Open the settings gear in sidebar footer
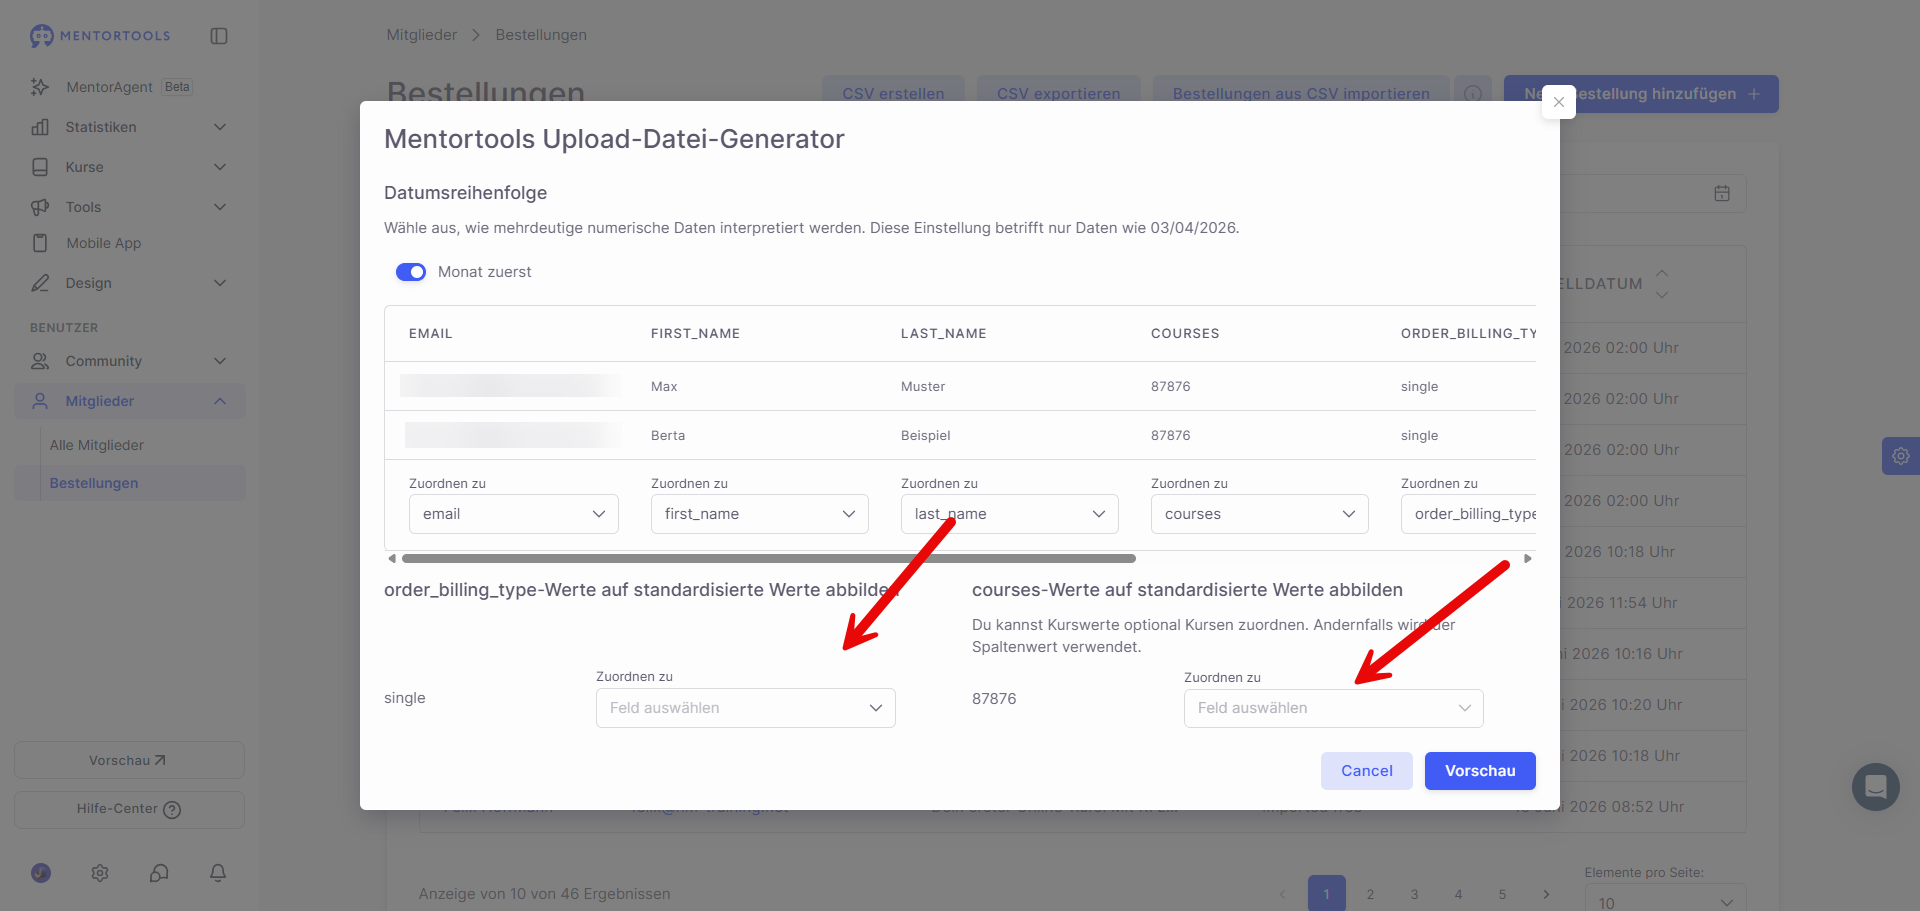 click(100, 873)
